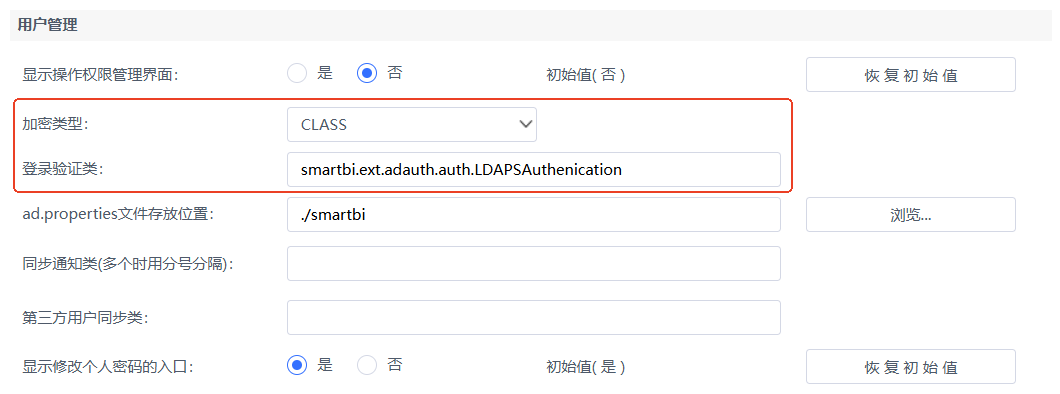This screenshot has width=1060, height=394.
Task: Select 是 for 显示修改个人密码的入口
Action: coord(297,366)
